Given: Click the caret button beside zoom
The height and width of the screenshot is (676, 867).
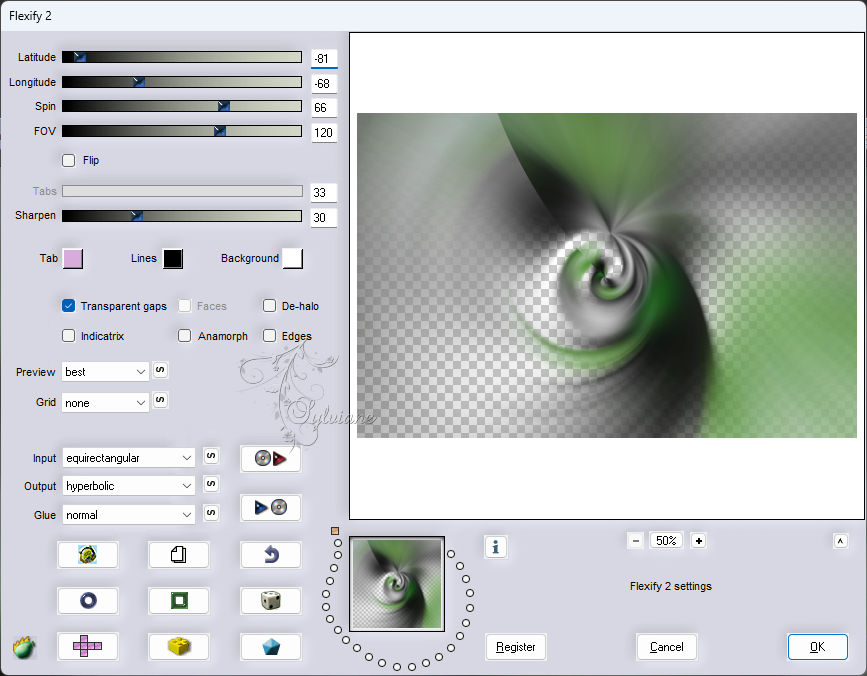Looking at the screenshot, I should pyautogui.click(x=840, y=541).
